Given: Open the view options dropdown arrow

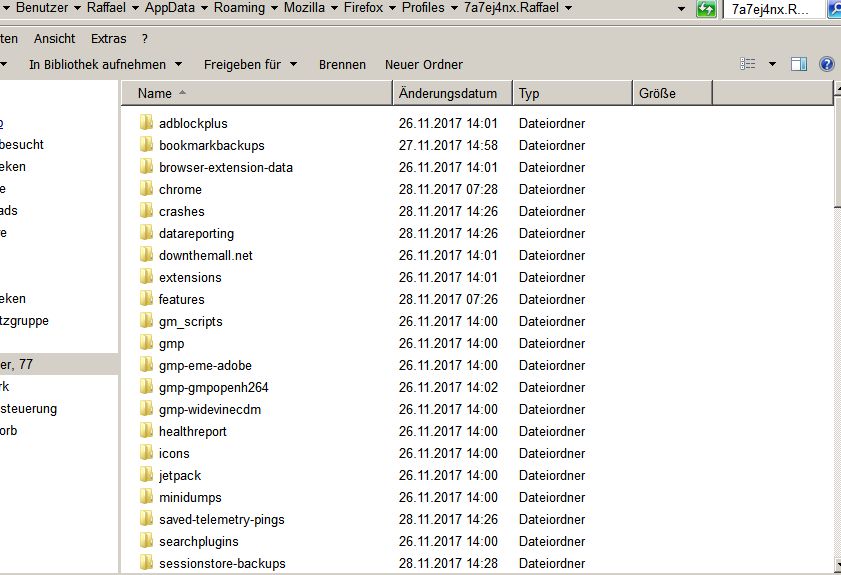Looking at the screenshot, I should [772, 64].
